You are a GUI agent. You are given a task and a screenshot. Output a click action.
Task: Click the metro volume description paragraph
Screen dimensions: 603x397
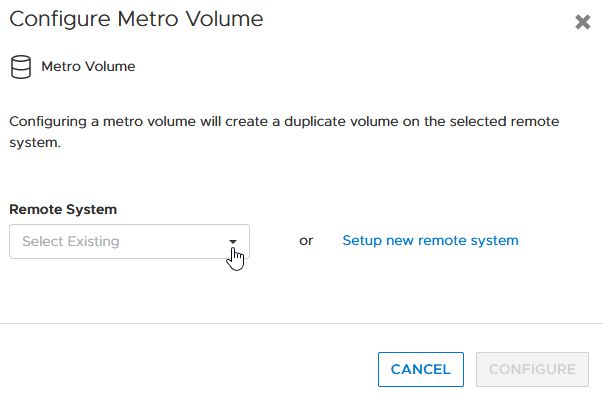coord(284,132)
